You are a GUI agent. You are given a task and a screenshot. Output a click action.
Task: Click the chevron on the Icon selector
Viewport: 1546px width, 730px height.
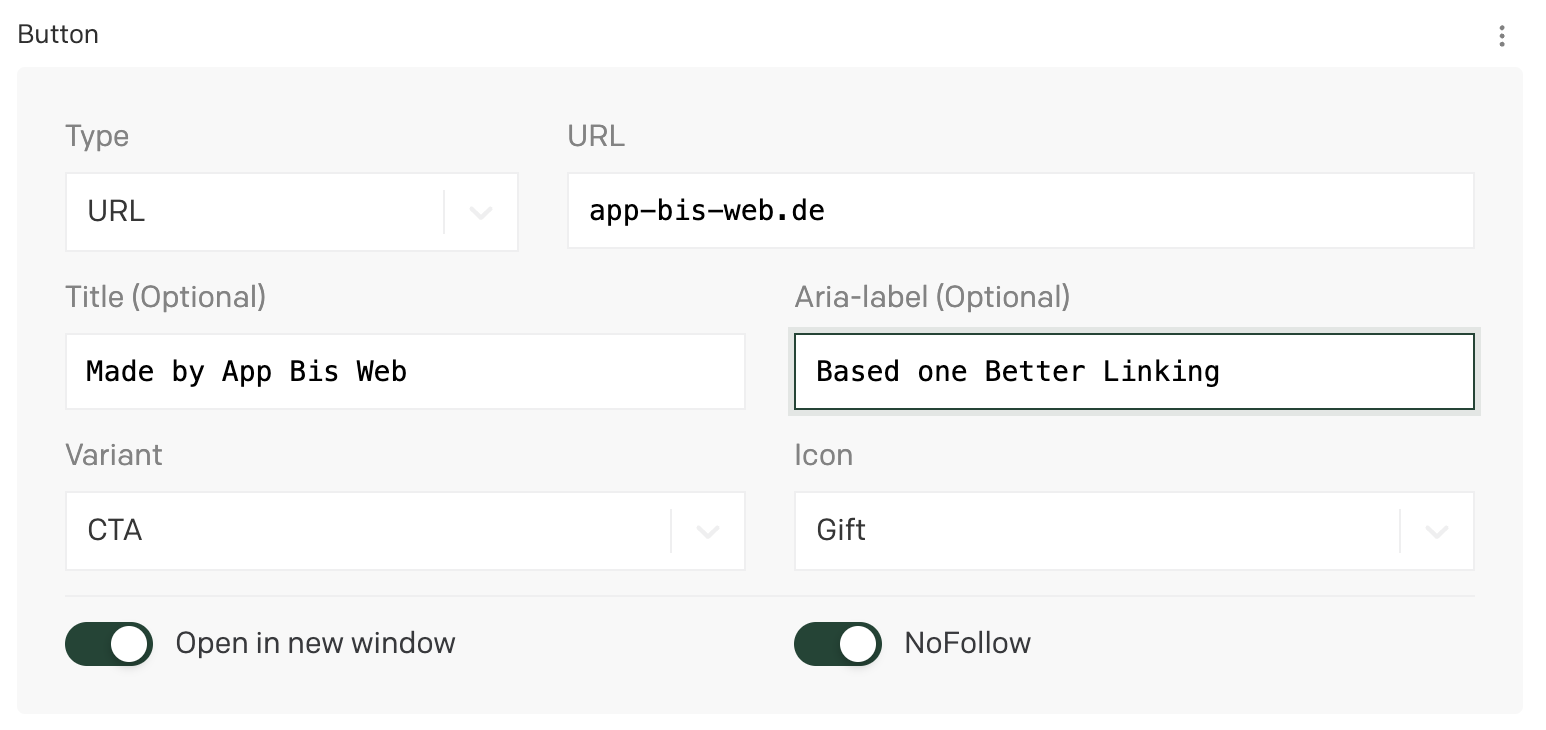coord(1437,531)
